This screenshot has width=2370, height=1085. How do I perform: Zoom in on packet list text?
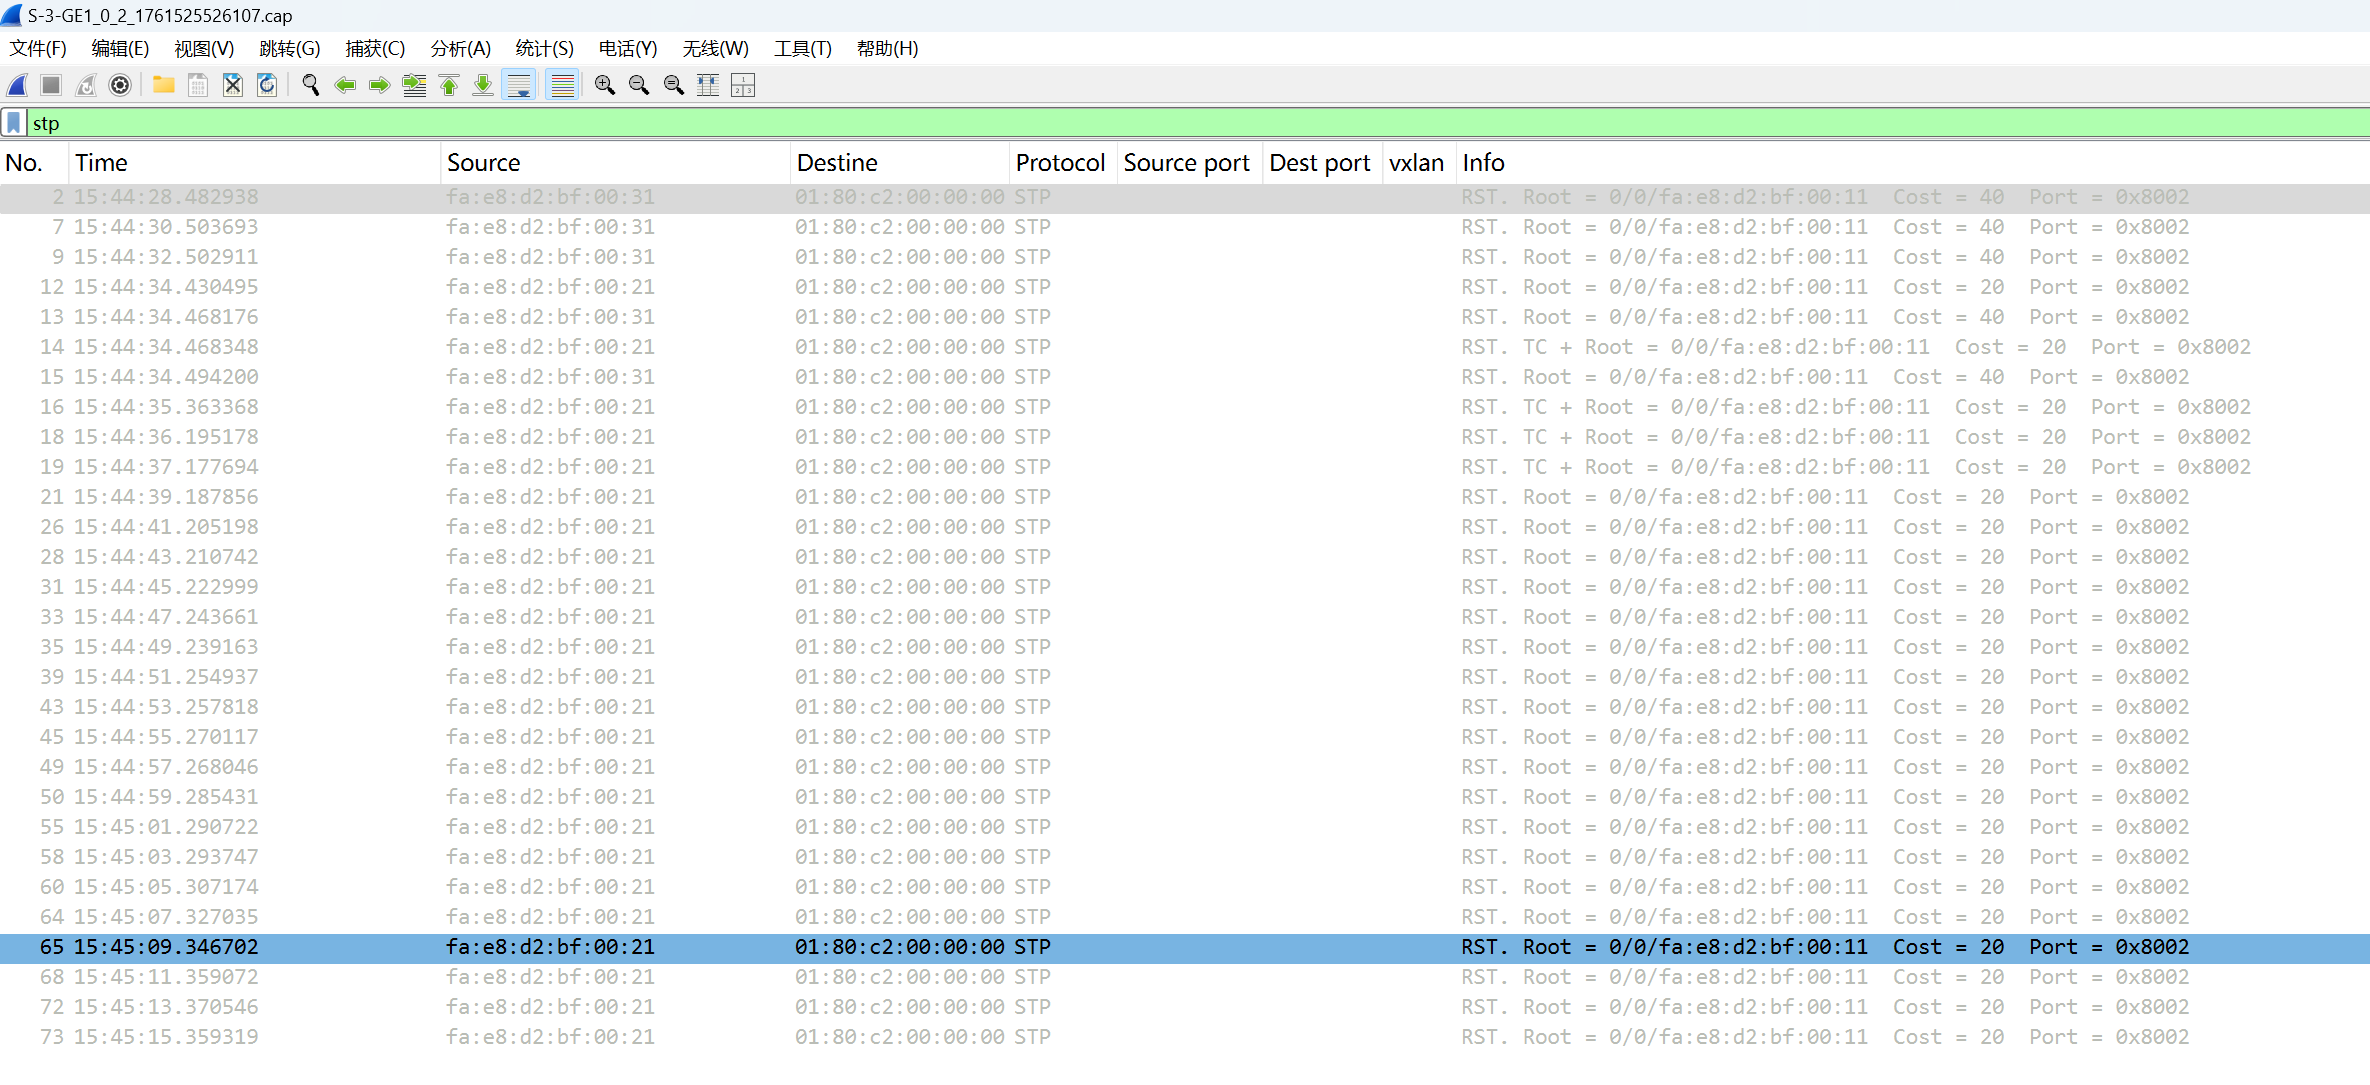point(604,85)
